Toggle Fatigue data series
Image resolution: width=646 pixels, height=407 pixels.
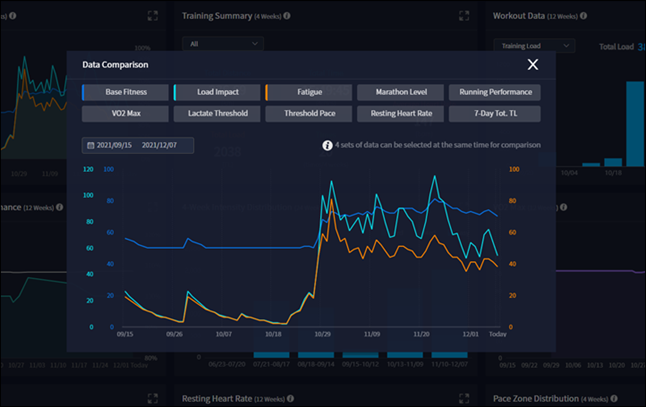pos(309,92)
